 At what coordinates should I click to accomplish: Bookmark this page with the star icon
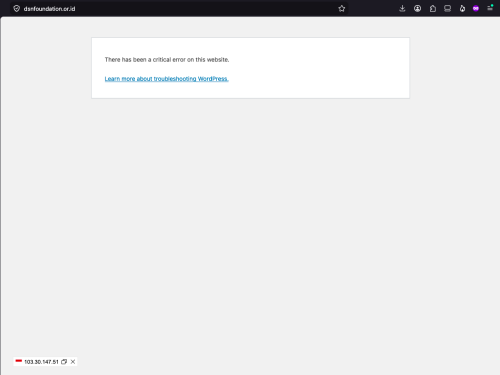342,9
